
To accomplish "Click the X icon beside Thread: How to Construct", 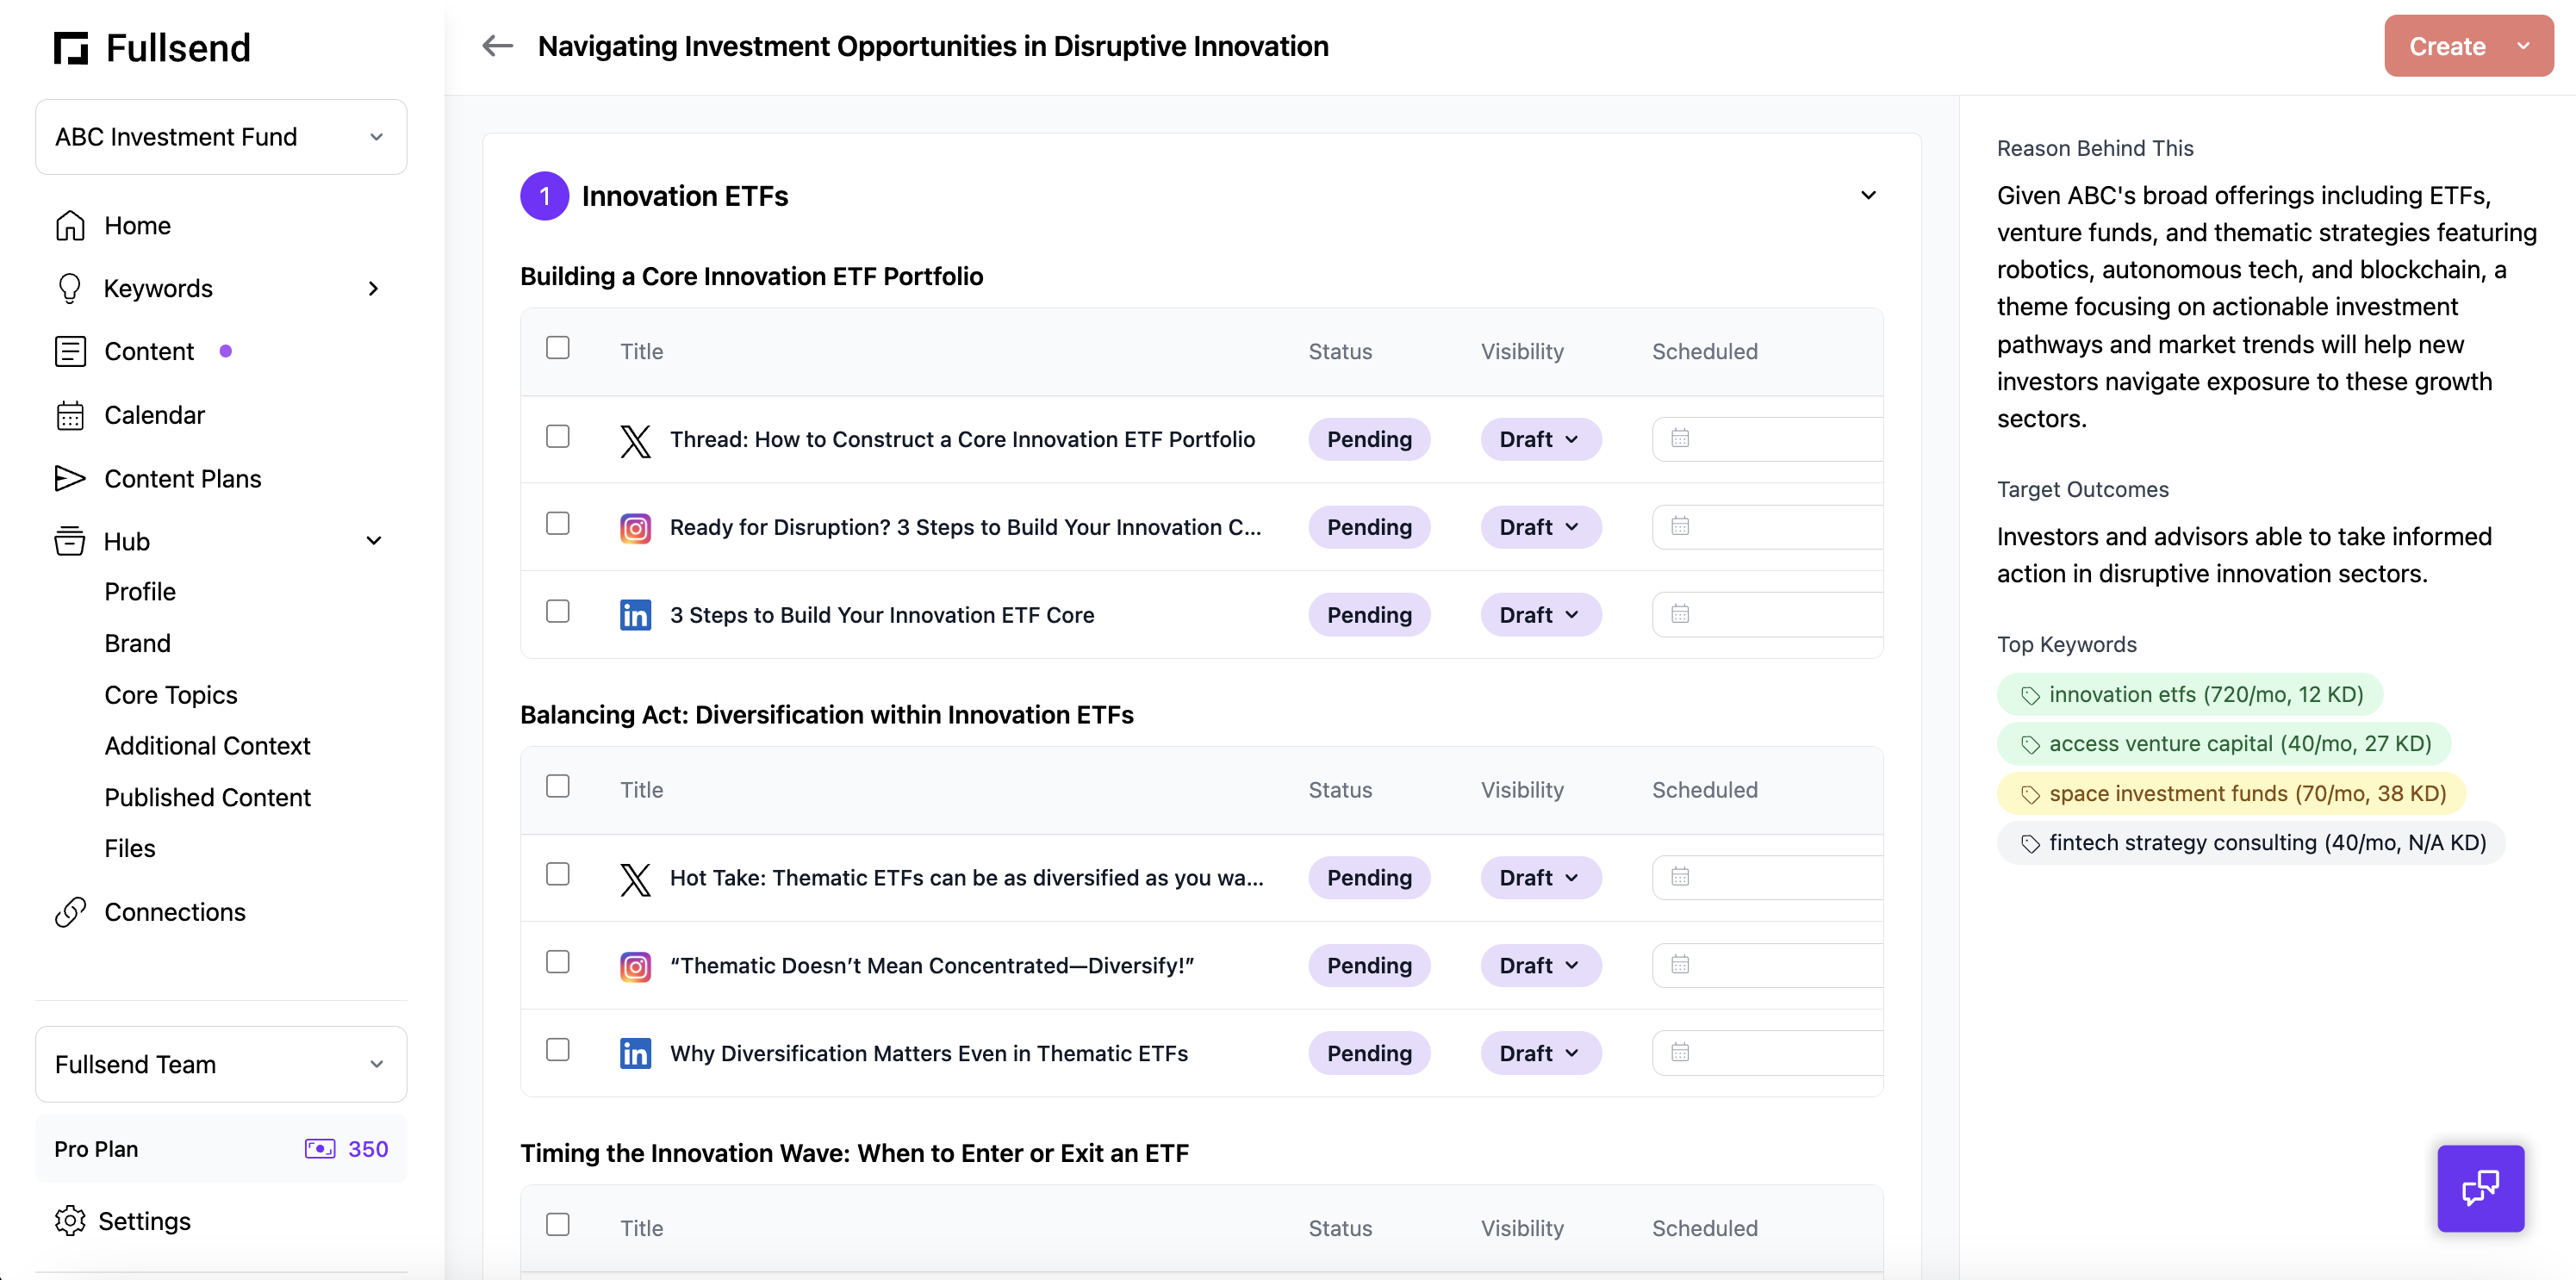I will (635, 440).
